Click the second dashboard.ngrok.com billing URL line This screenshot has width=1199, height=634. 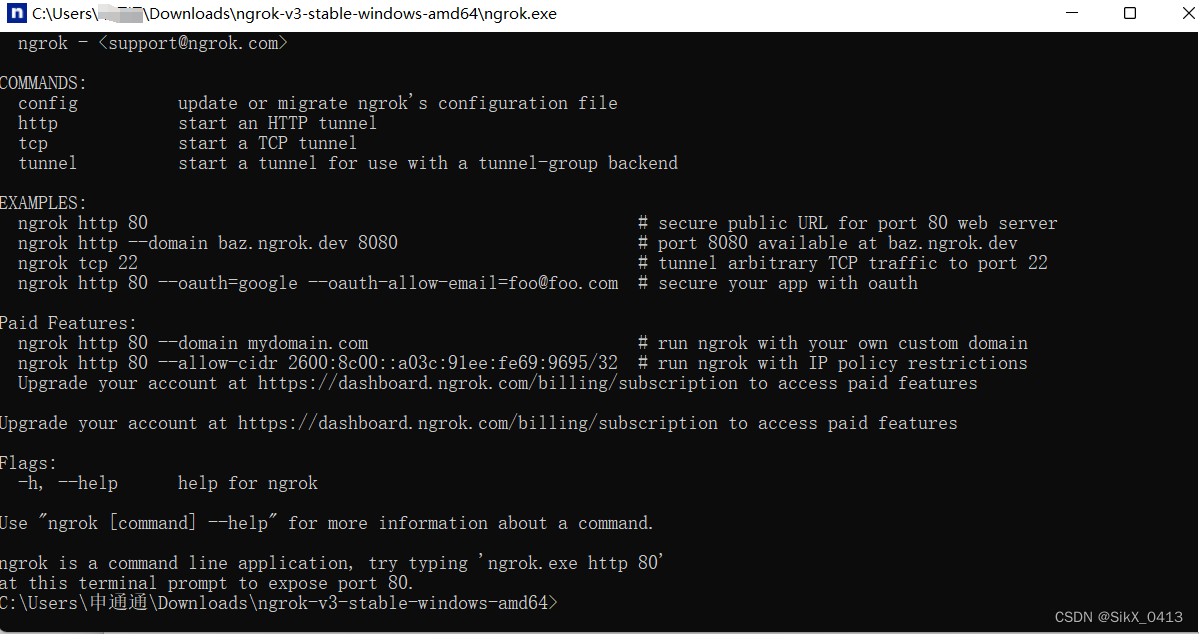pyautogui.click(x=479, y=423)
